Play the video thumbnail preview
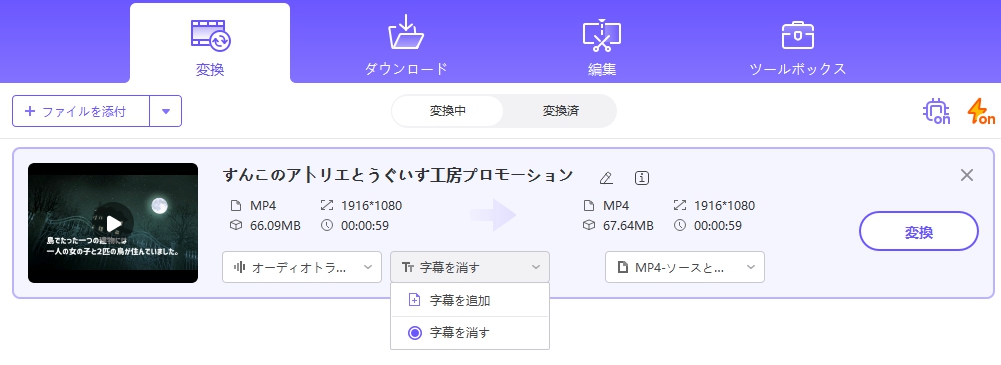The height and width of the screenshot is (365, 1001). tap(114, 223)
